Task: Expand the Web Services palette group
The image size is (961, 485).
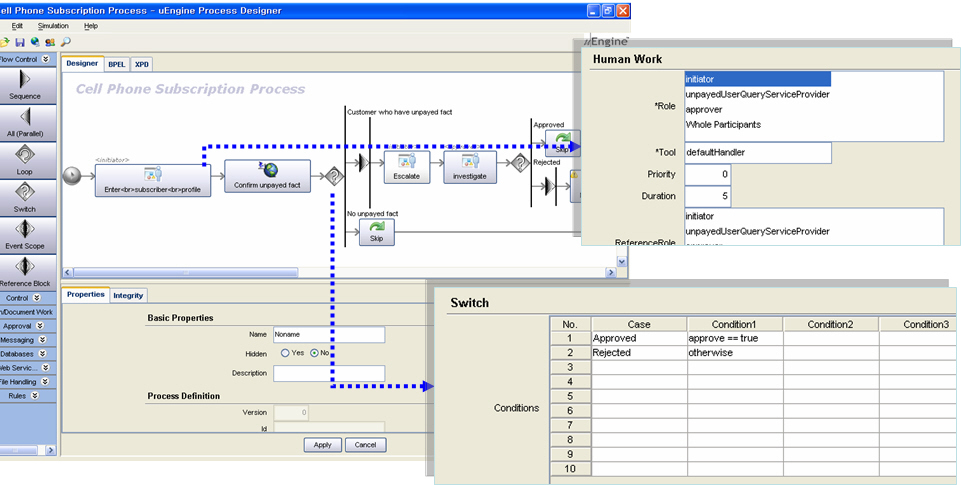Action: pos(45,368)
